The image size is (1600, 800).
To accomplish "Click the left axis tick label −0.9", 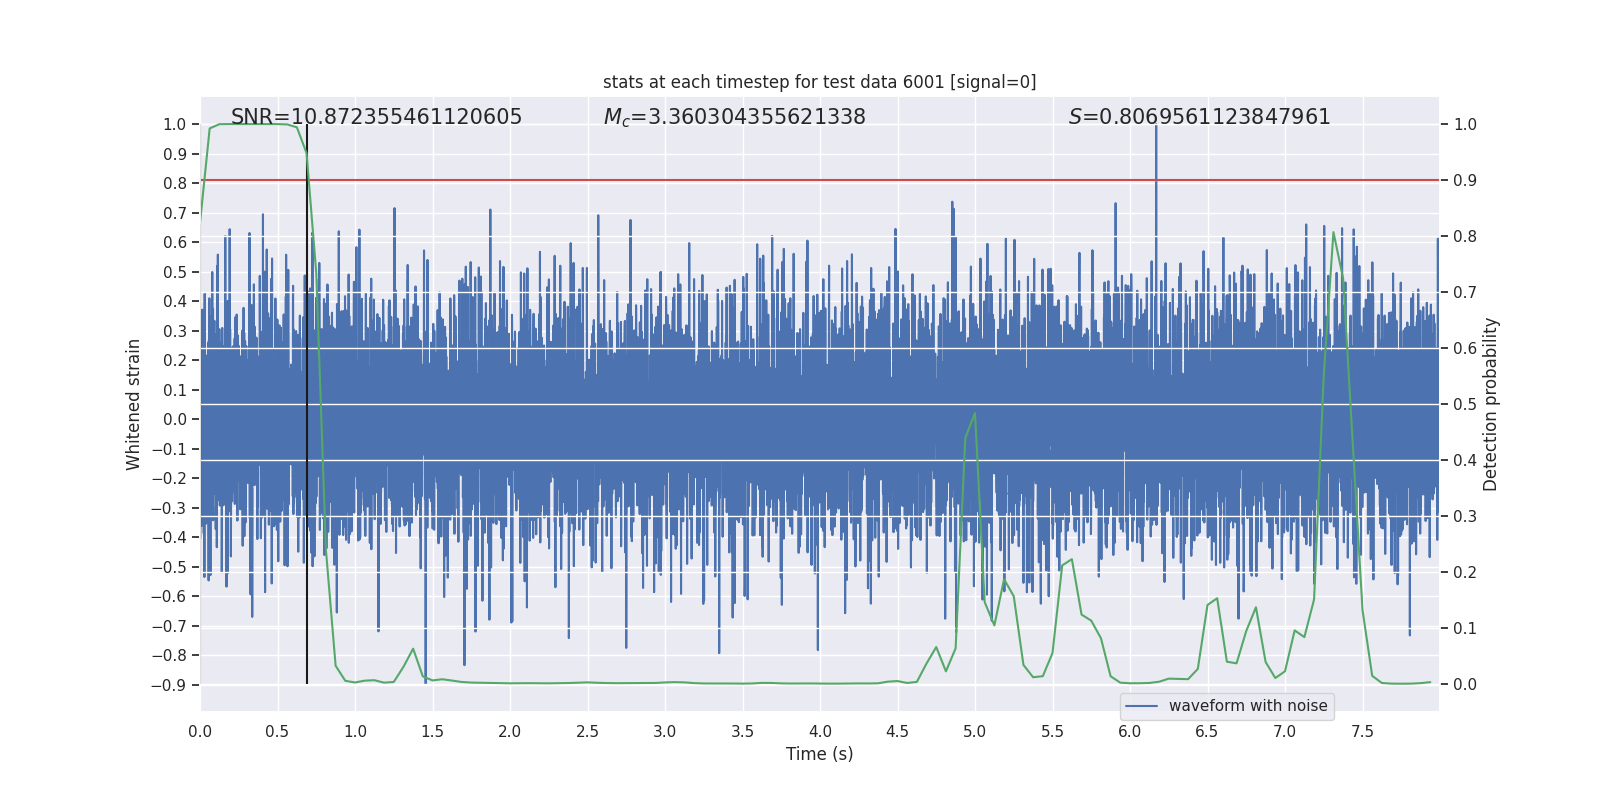I will coord(169,685).
